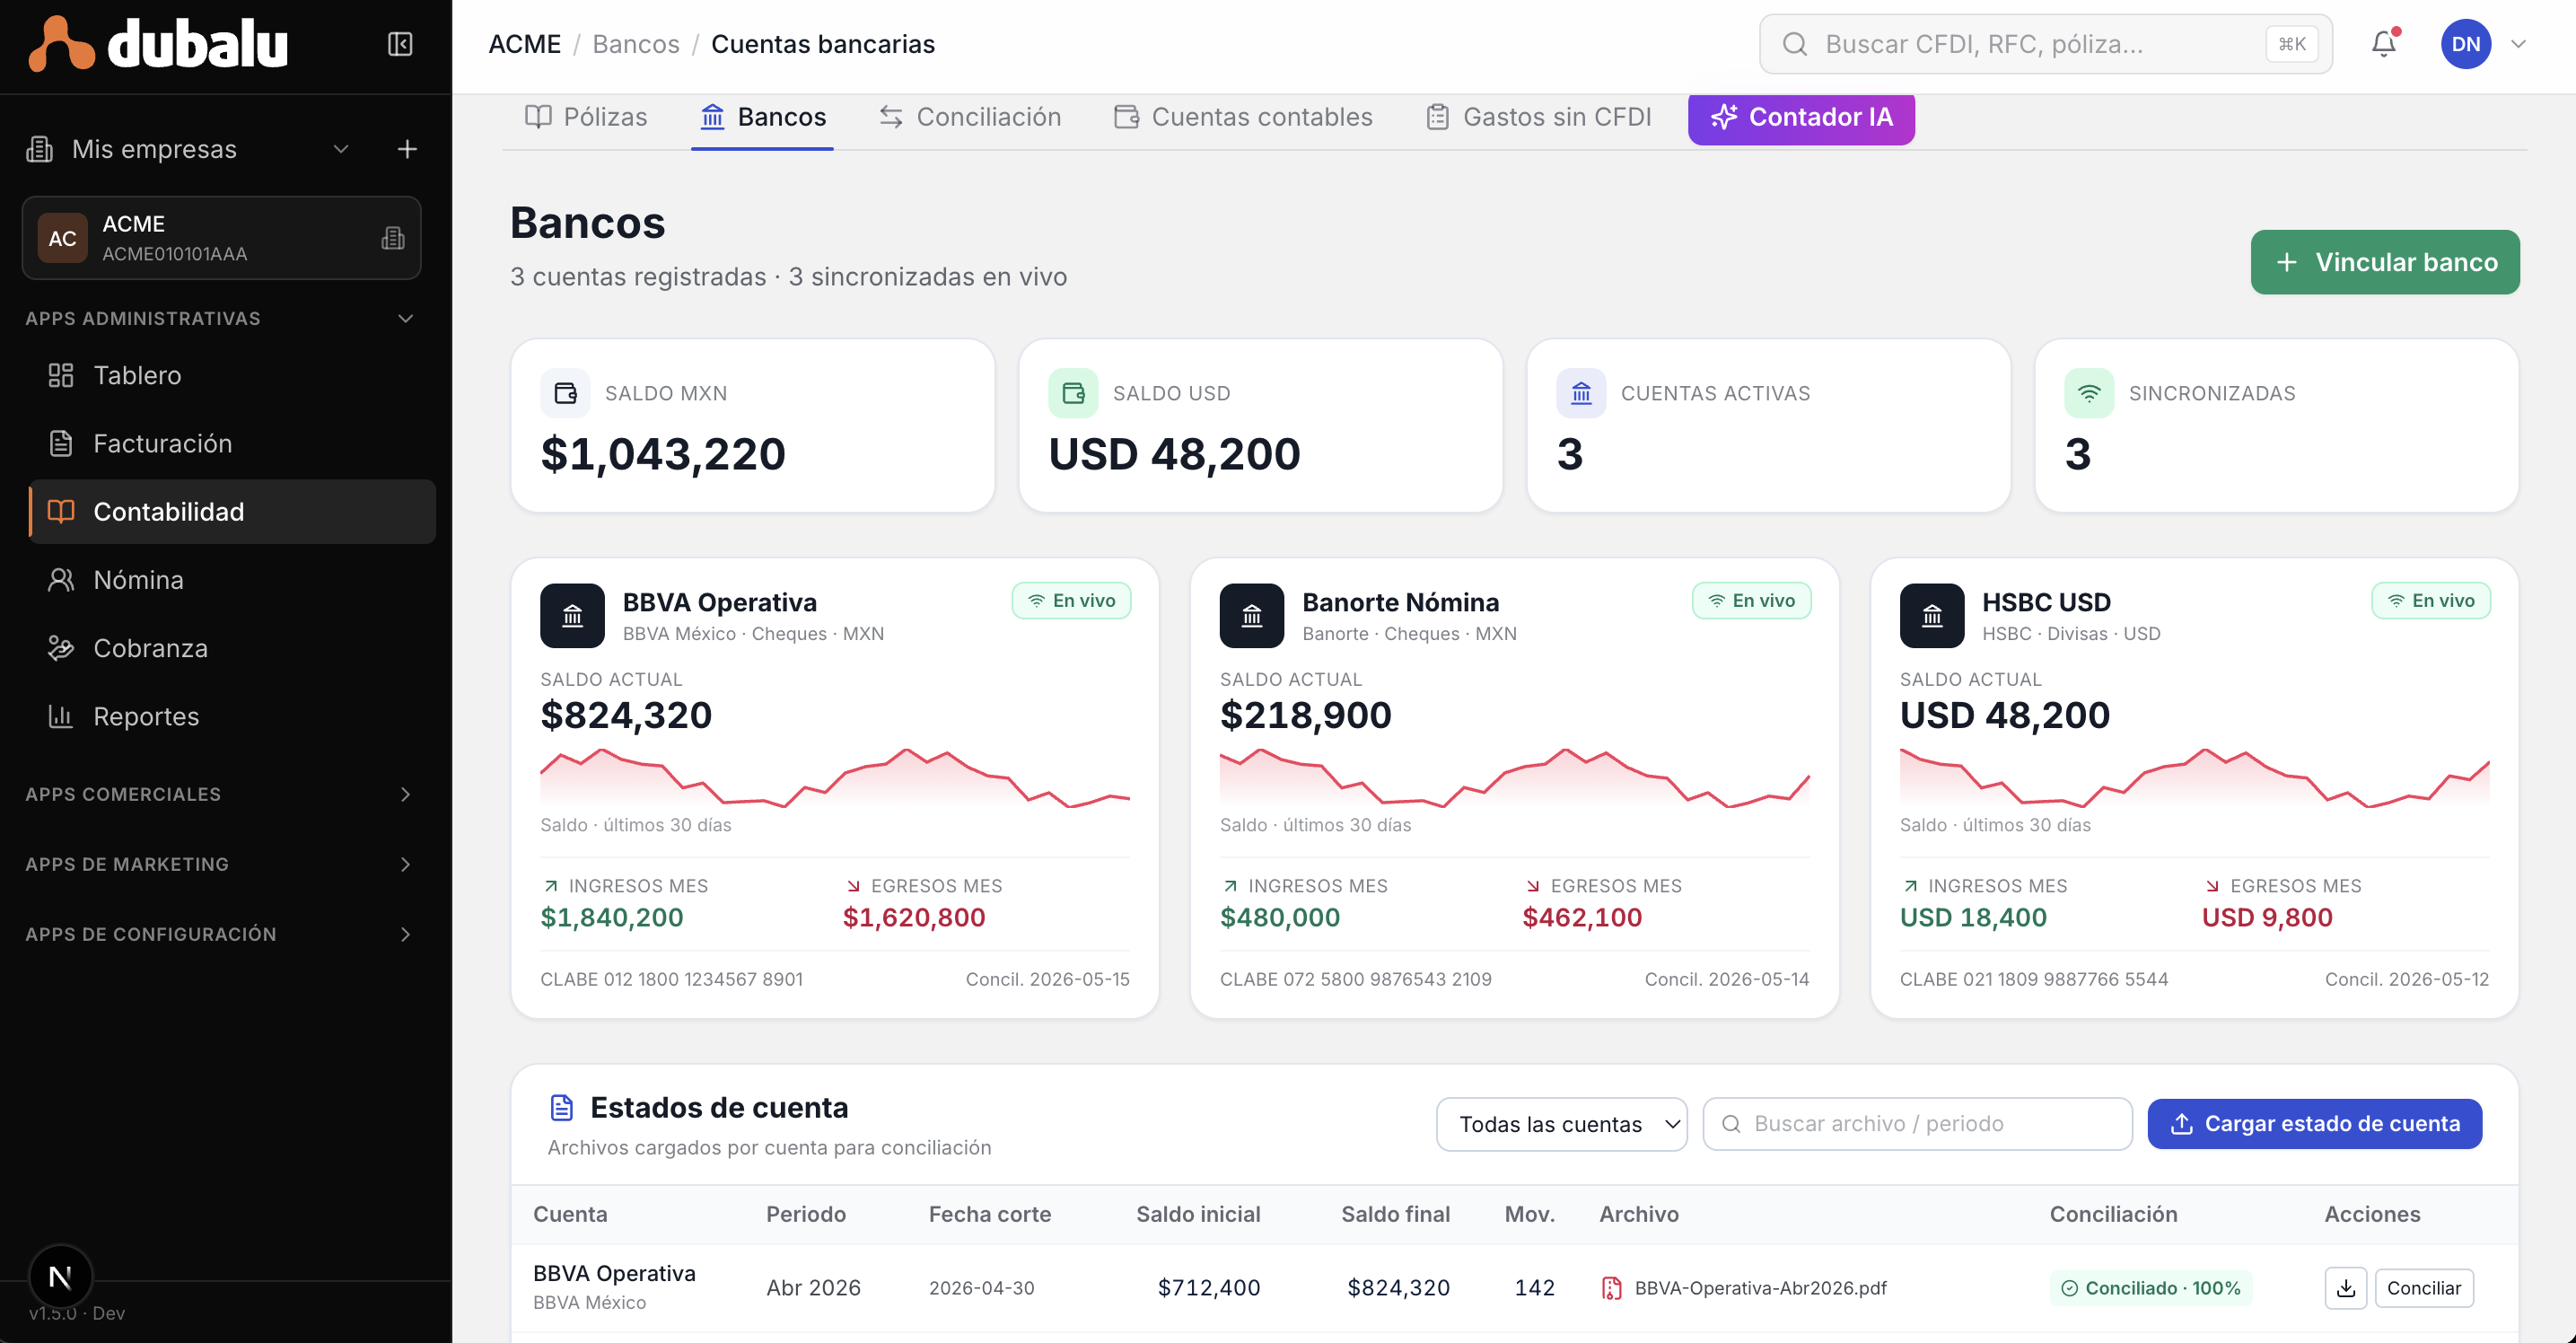Collapse Apps Administrativas section

click(405, 318)
